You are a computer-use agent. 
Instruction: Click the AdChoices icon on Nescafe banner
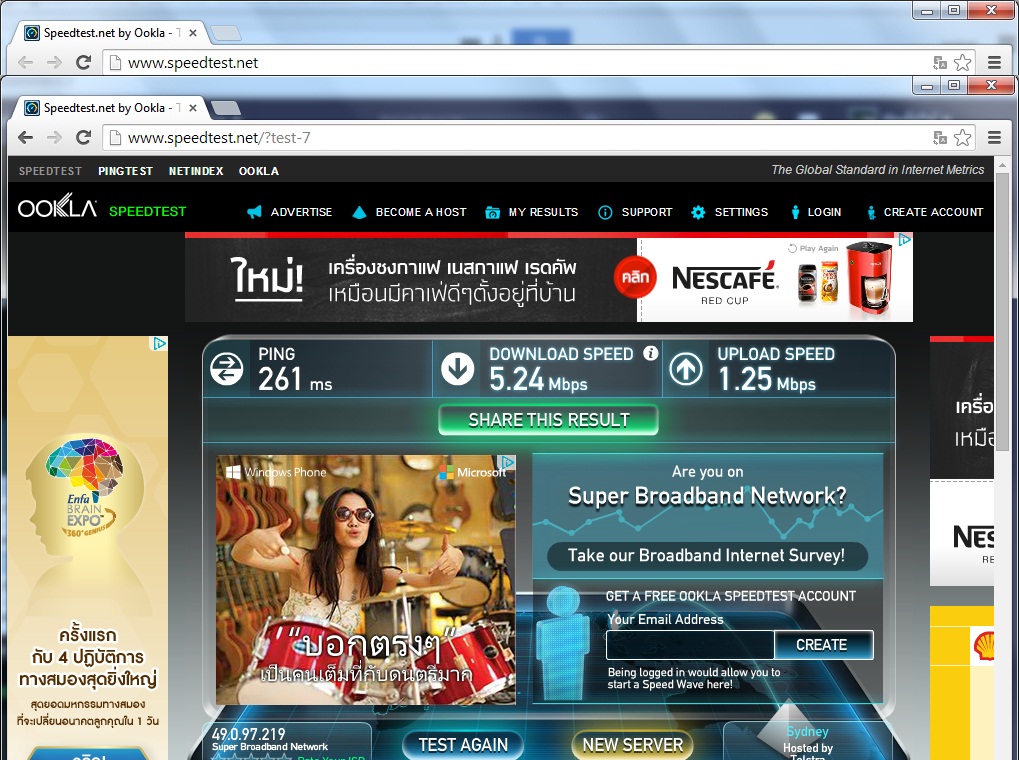tap(904, 241)
